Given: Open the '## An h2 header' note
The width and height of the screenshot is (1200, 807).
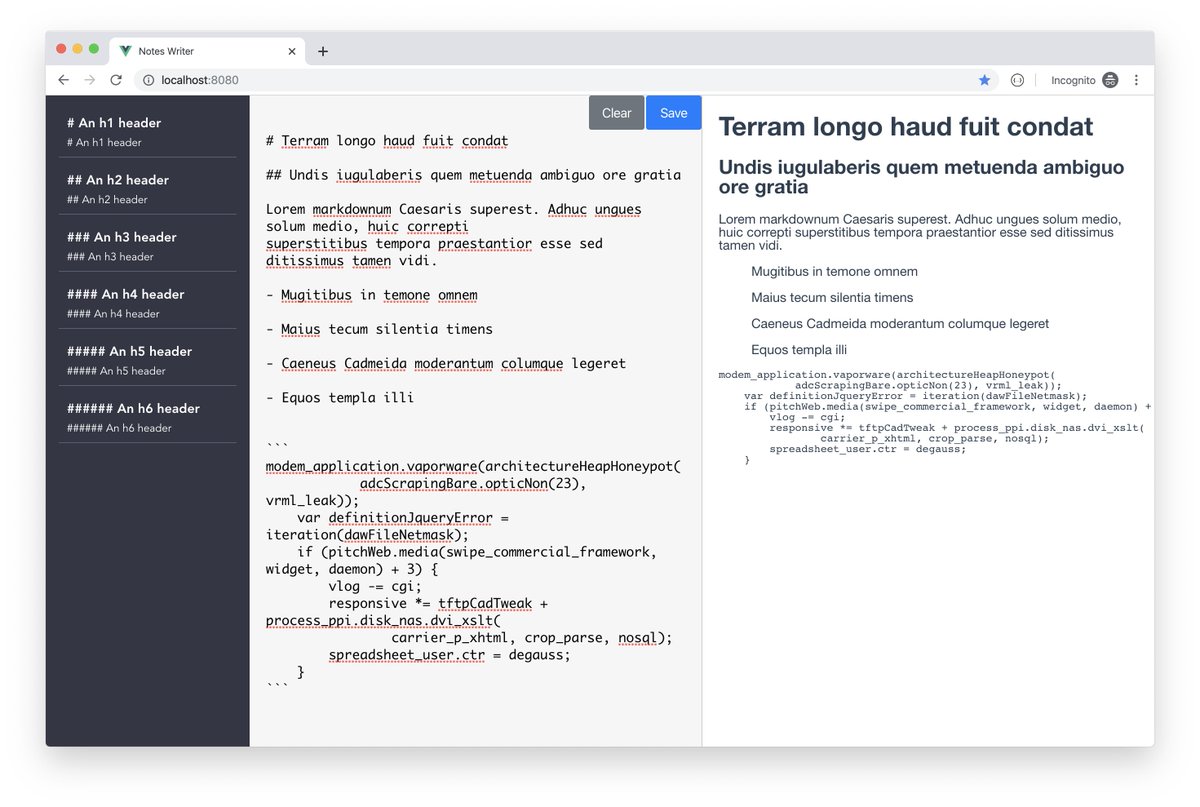Looking at the screenshot, I should (x=148, y=188).
